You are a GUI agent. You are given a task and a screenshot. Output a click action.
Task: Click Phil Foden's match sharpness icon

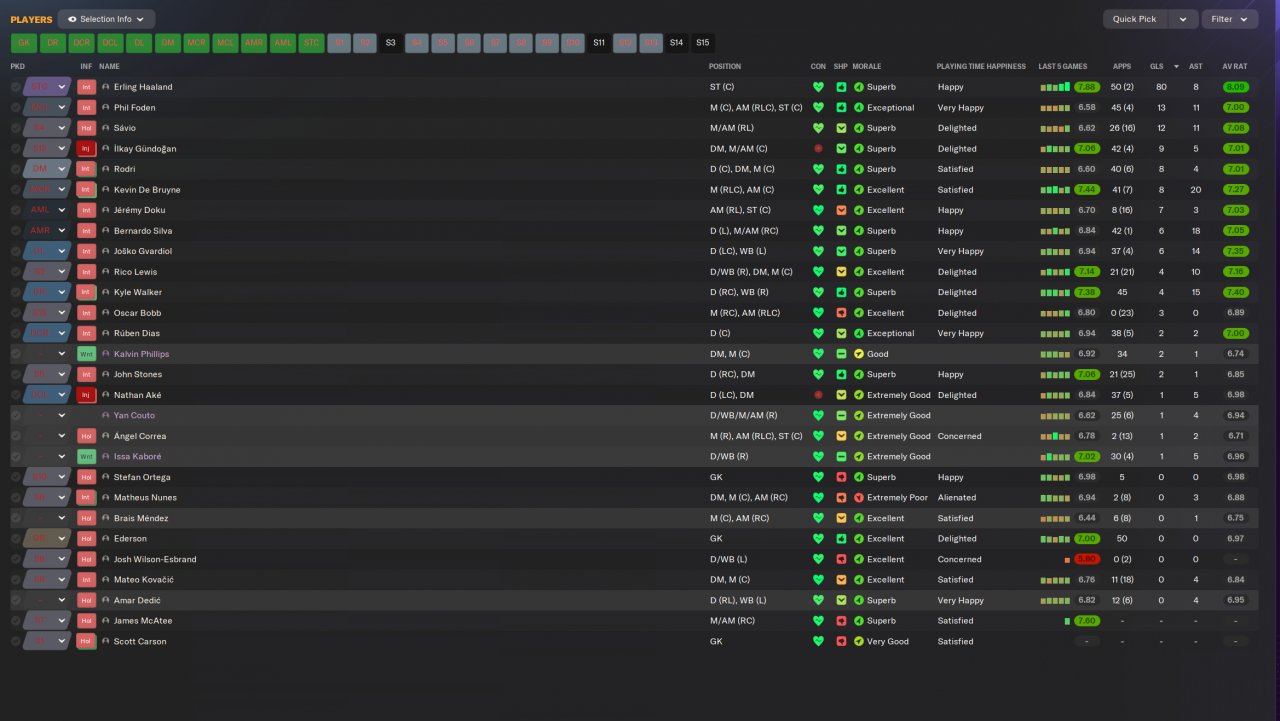841,108
